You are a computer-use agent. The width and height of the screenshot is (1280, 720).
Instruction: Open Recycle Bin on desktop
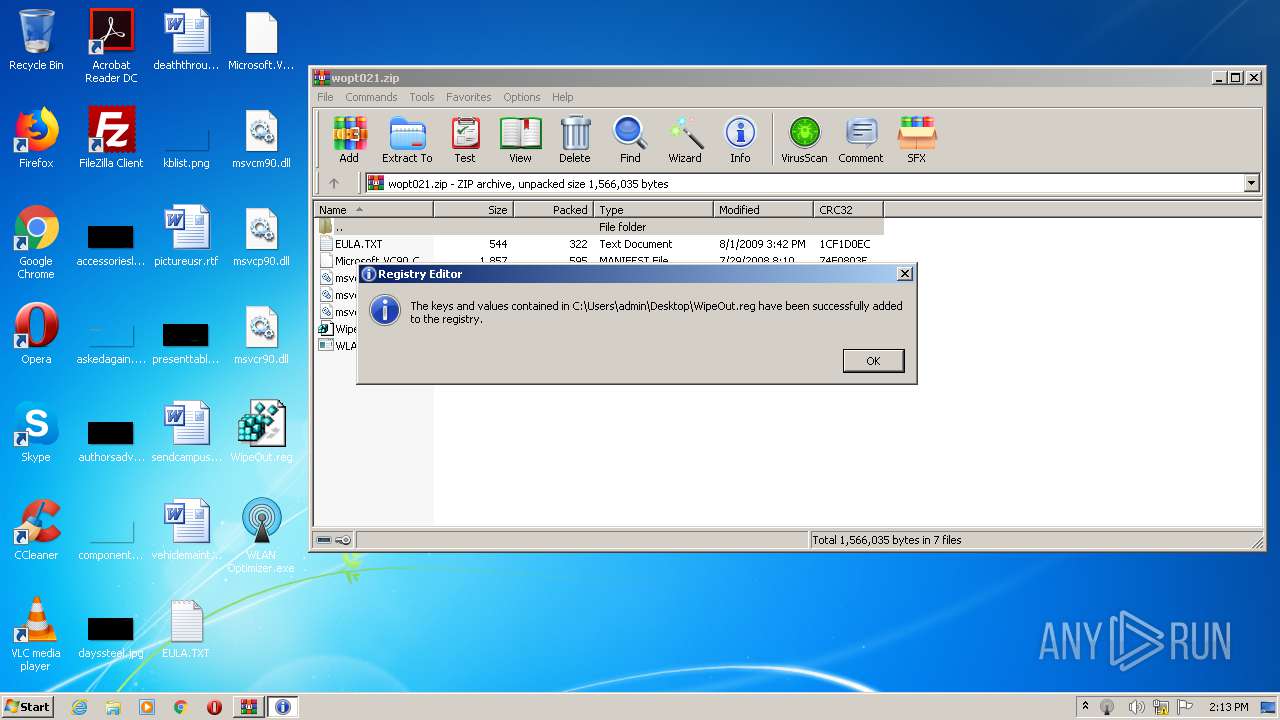click(36, 41)
